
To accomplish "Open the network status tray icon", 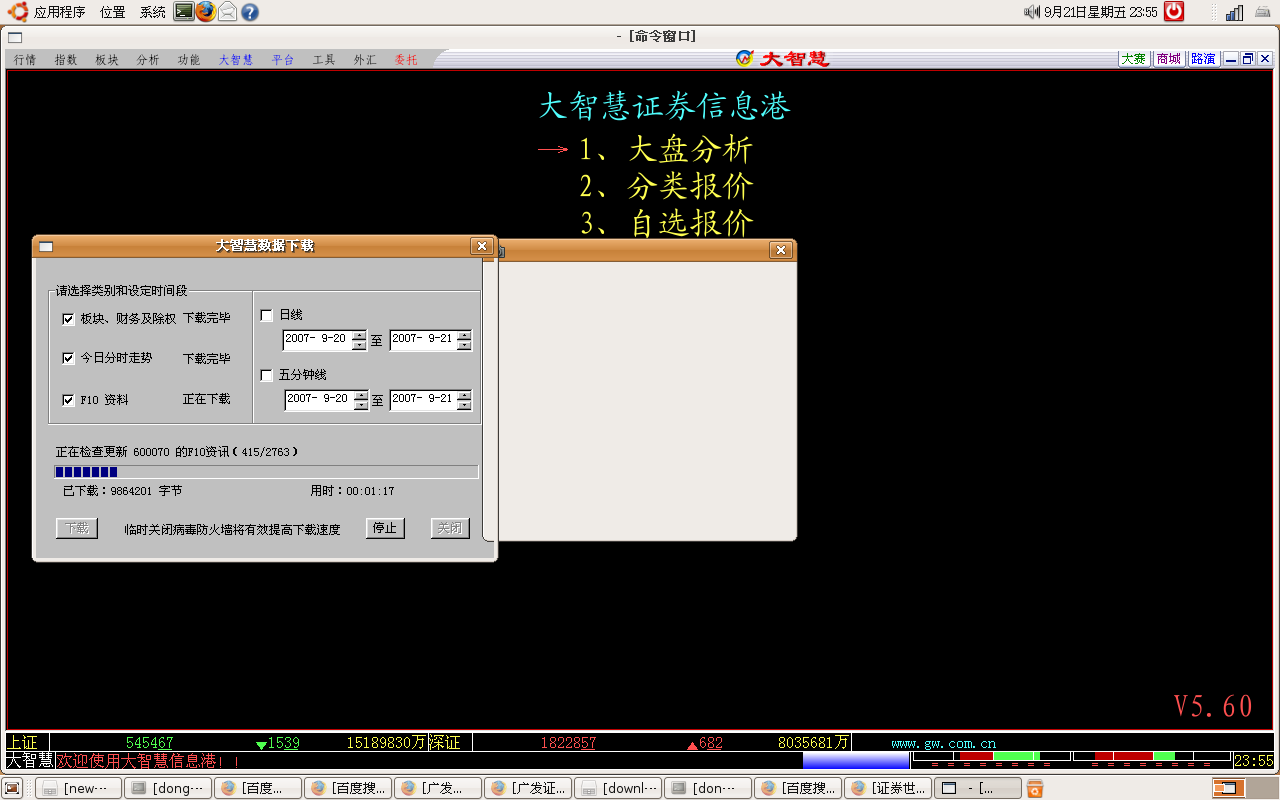I will pyautogui.click(x=1235, y=13).
